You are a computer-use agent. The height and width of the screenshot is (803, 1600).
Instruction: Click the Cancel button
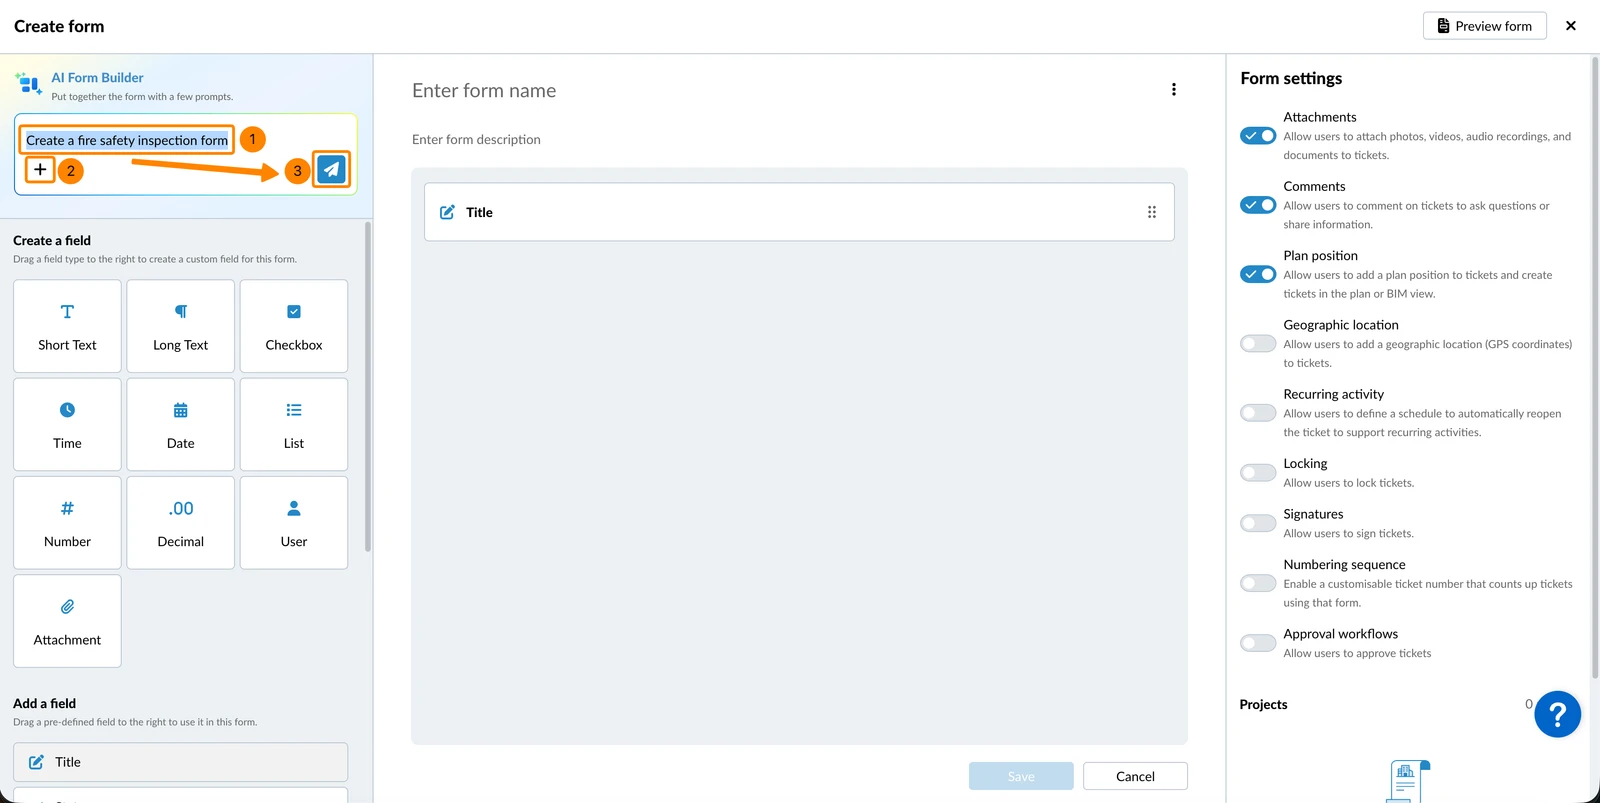[x=1135, y=776]
